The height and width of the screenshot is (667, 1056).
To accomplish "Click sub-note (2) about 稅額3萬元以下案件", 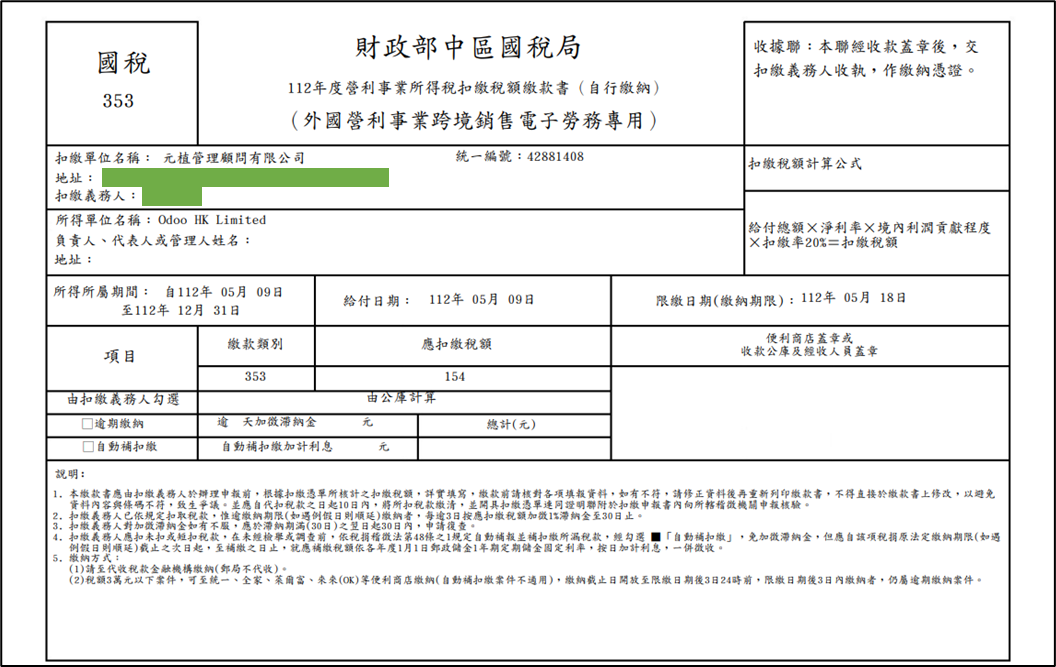I will coord(525,580).
